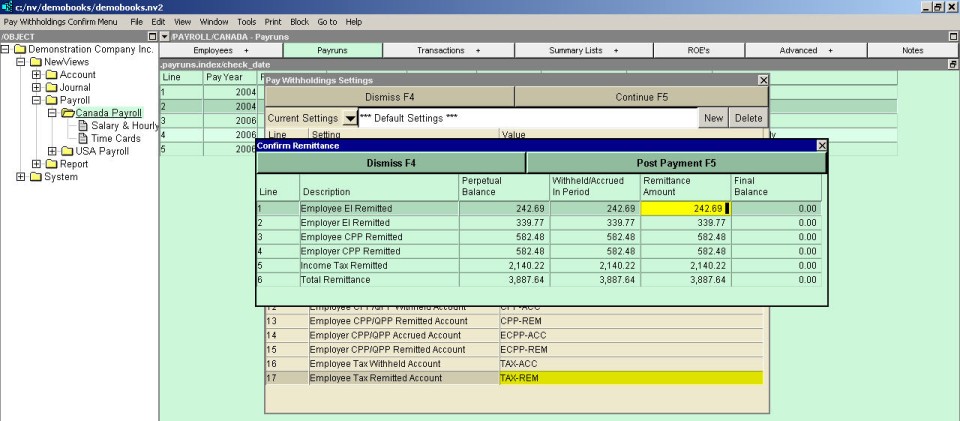
Task: Expand the USA Payroll tree node
Action: (52, 152)
